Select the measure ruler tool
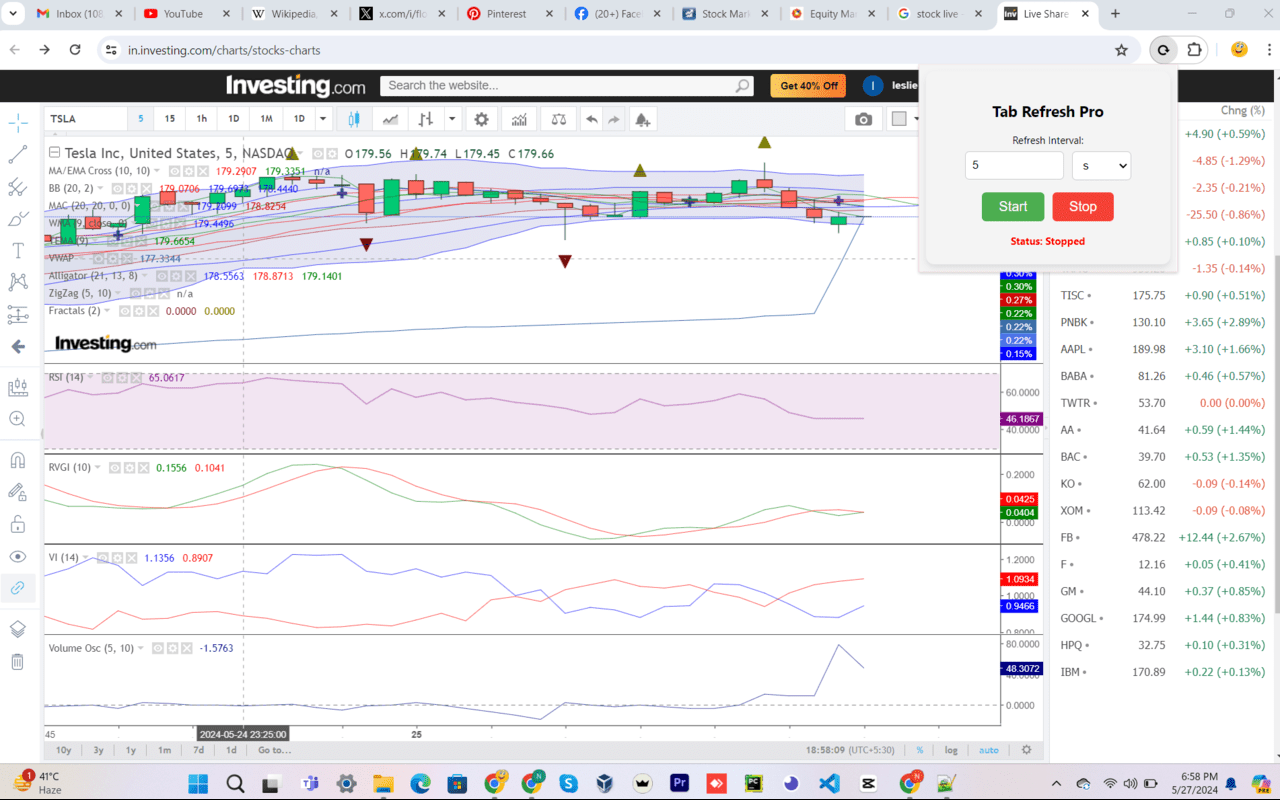This screenshot has width=1280, height=800. (x=18, y=387)
